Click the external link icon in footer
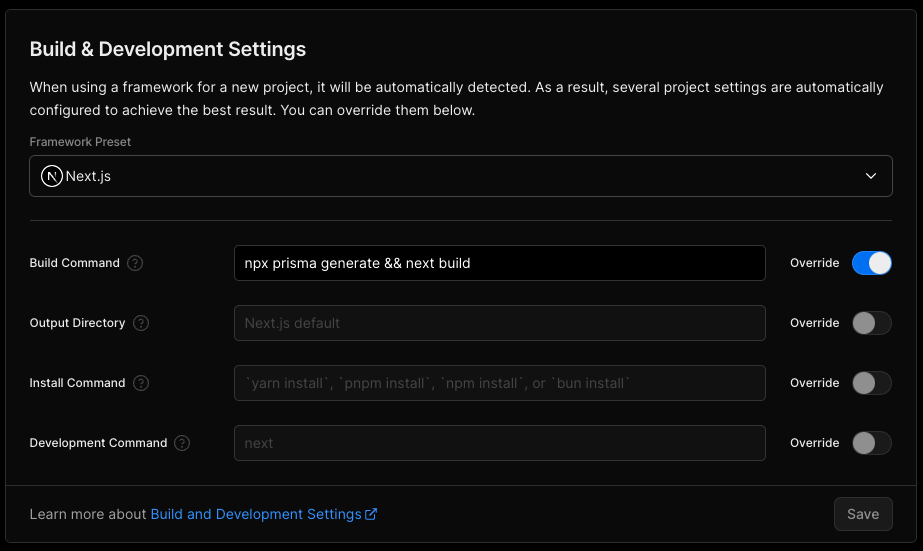This screenshot has height=551, width=923. [x=371, y=514]
